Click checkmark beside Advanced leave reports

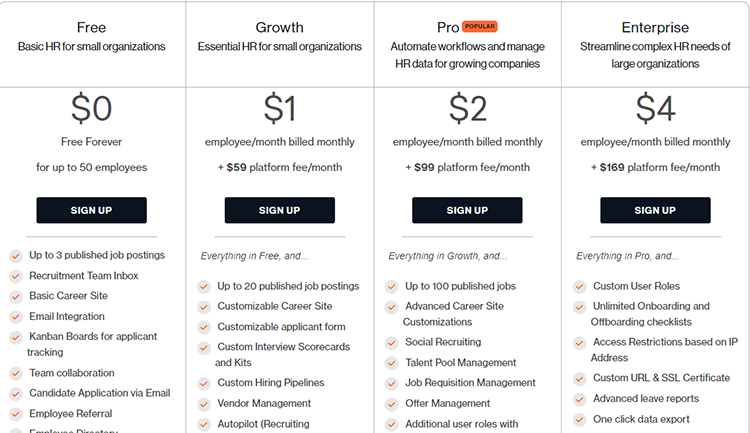tap(580, 399)
